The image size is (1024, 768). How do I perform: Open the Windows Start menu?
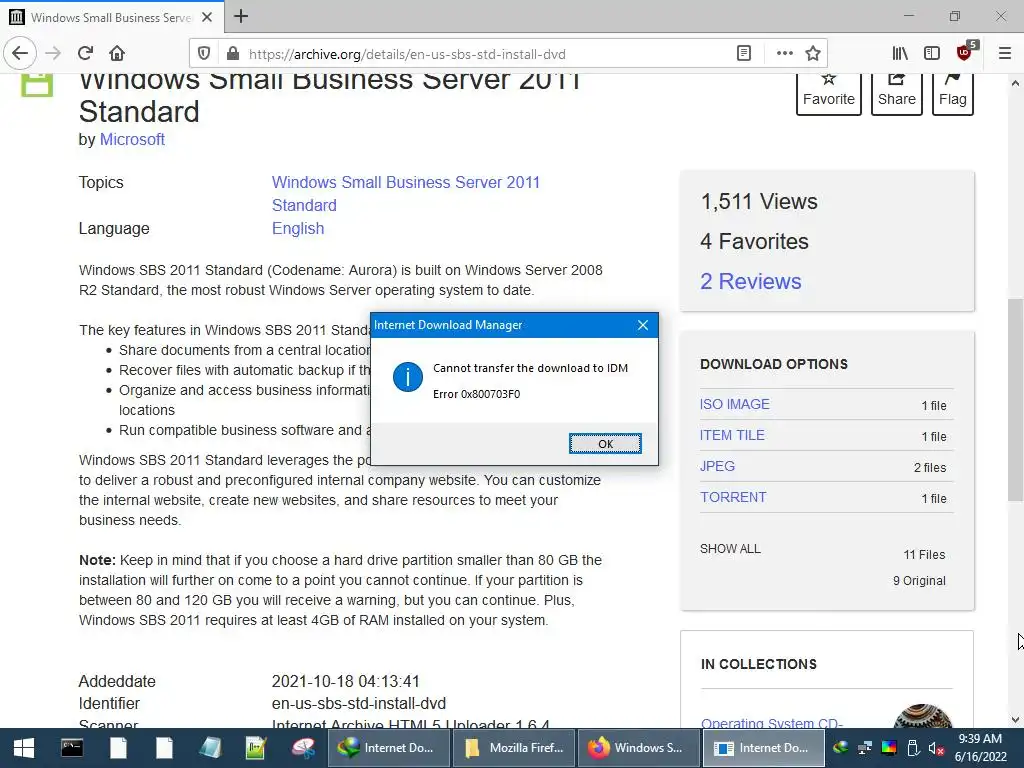(24, 748)
